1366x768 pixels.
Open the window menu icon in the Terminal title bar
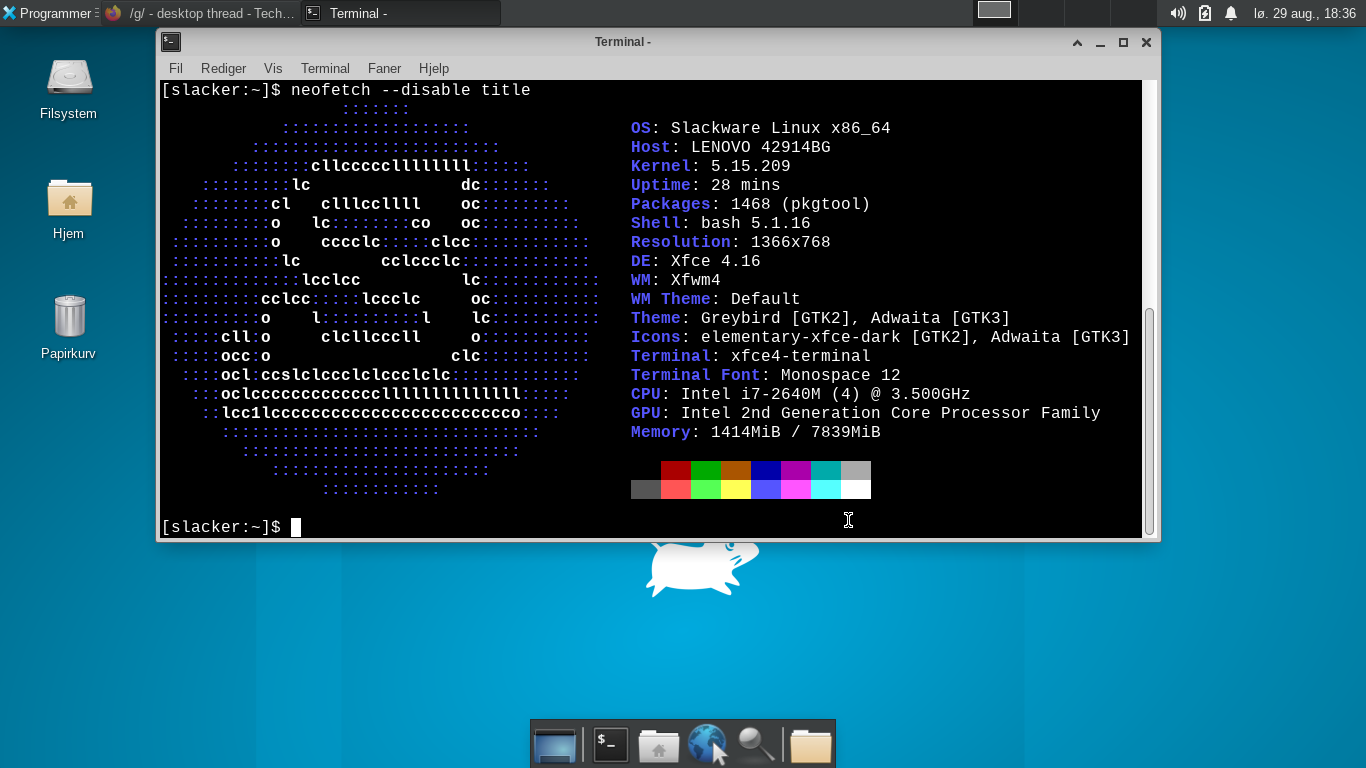click(x=171, y=42)
